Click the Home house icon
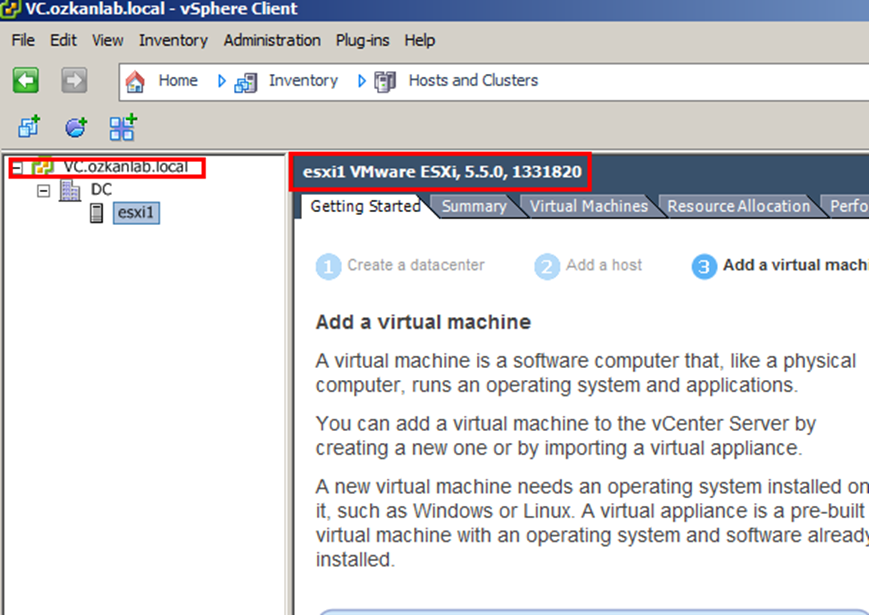Screen dimensions: 869x615 pyautogui.click(x=135, y=81)
